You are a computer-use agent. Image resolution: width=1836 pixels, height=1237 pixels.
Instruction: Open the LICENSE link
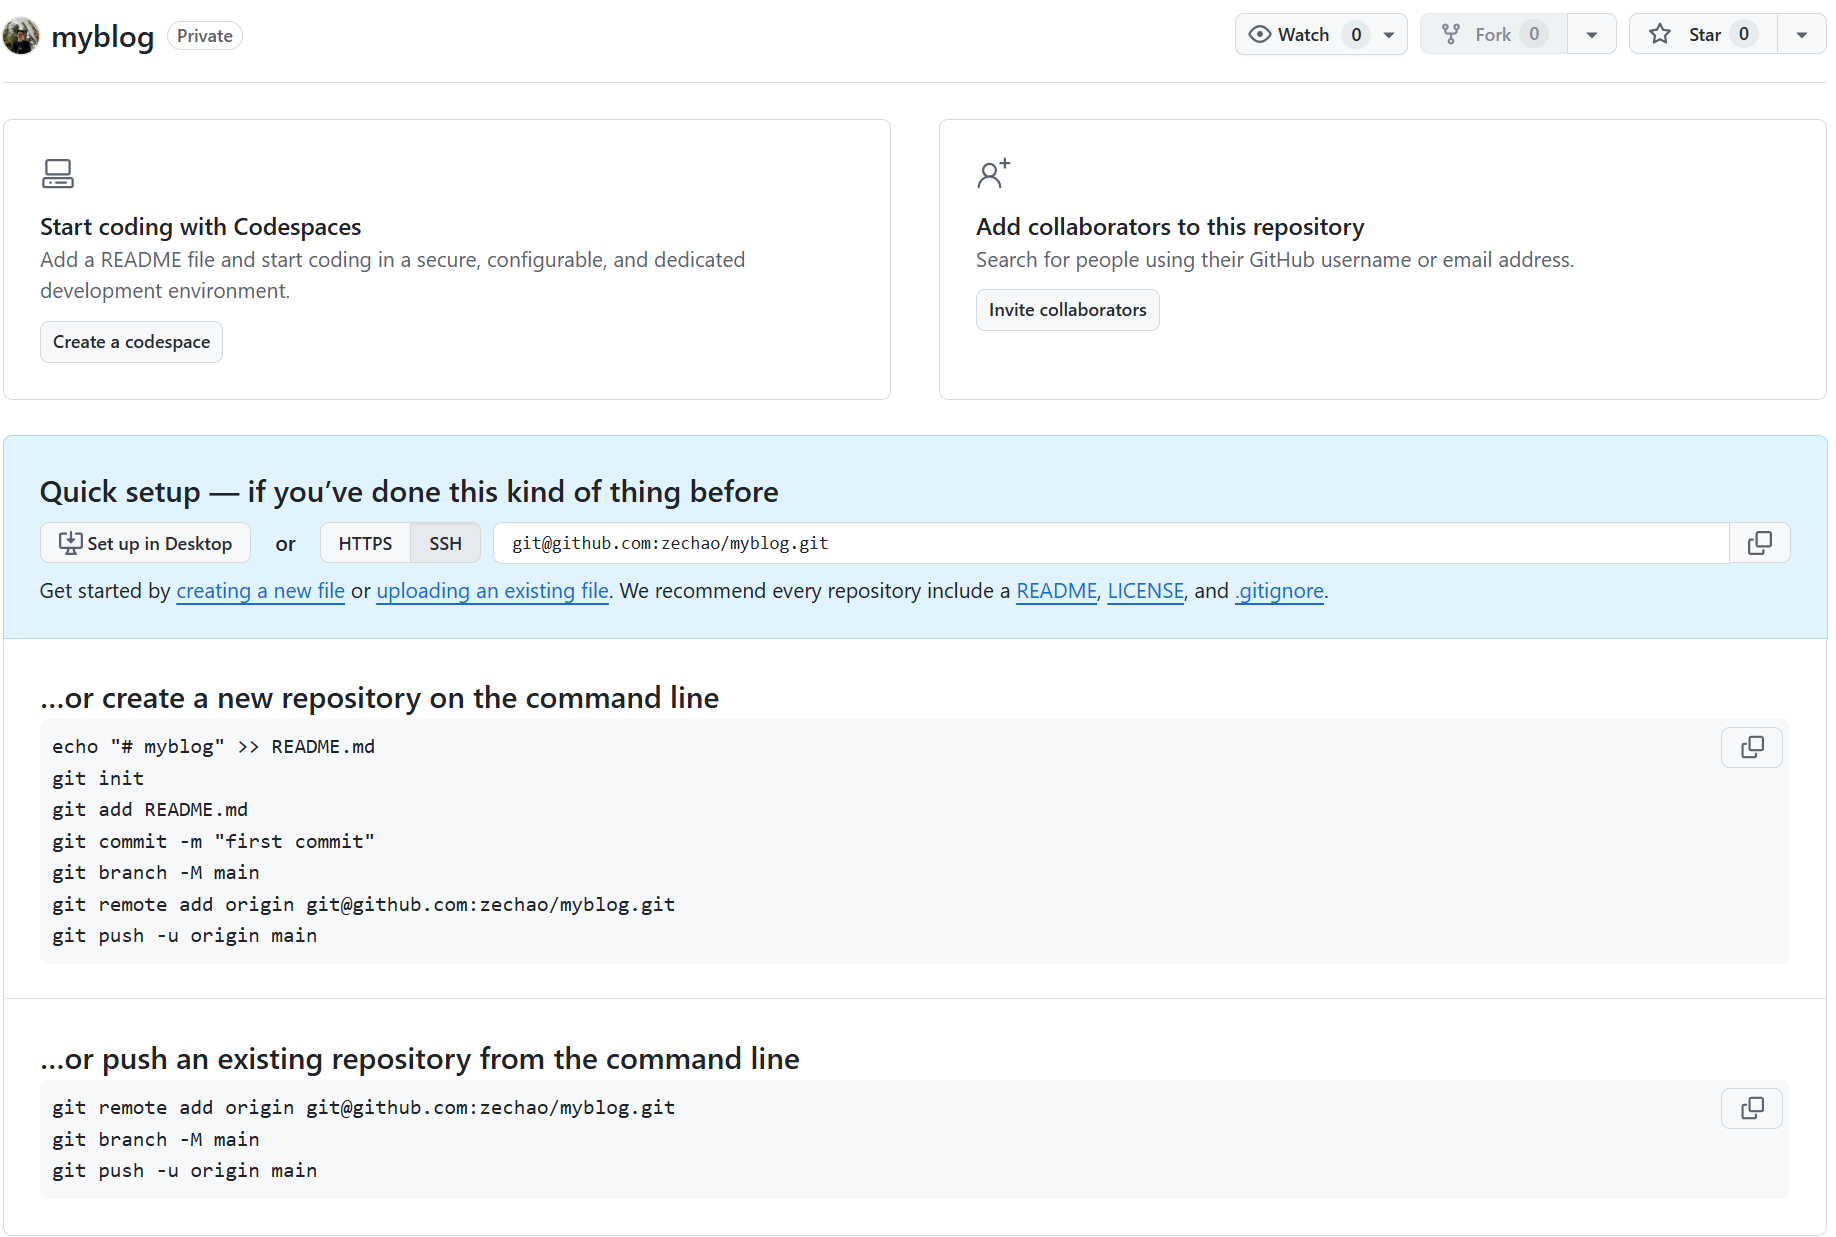coord(1145,591)
